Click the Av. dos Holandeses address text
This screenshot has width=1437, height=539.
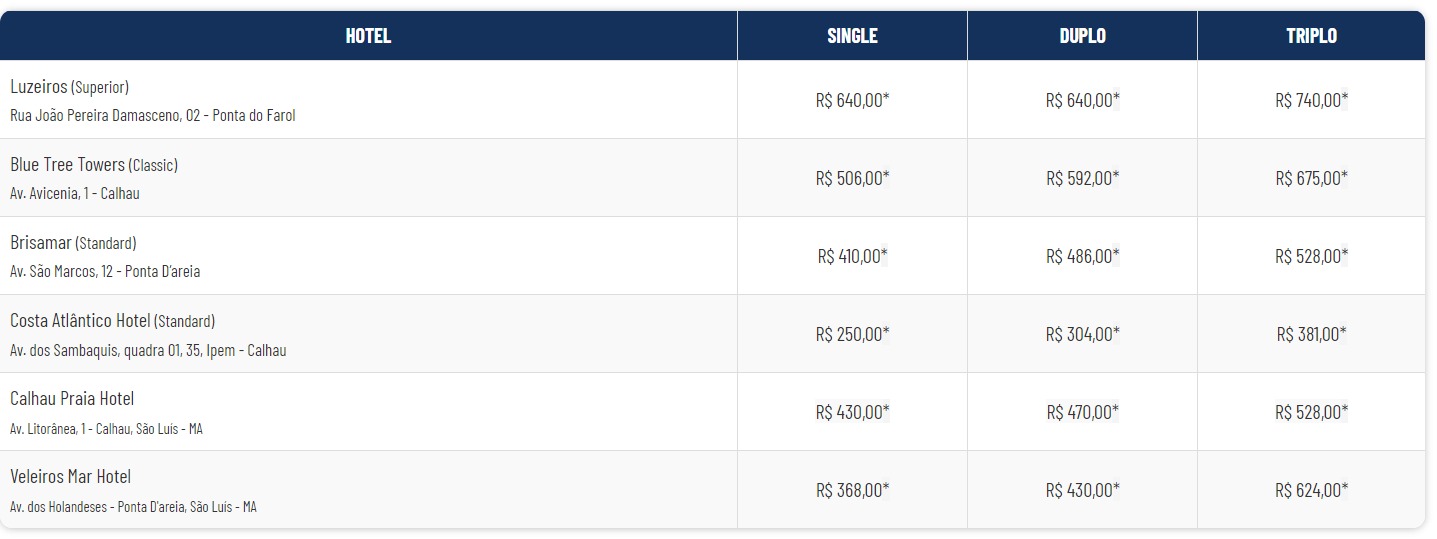click(x=133, y=507)
